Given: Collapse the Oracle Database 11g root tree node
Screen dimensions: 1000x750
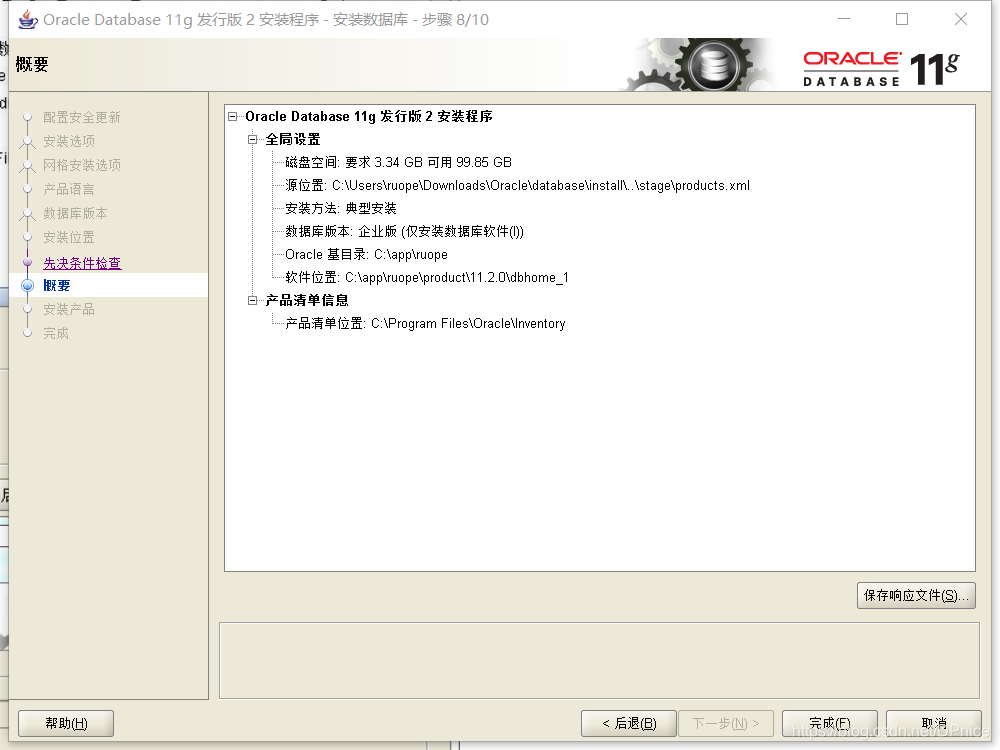Looking at the screenshot, I should click(233, 116).
